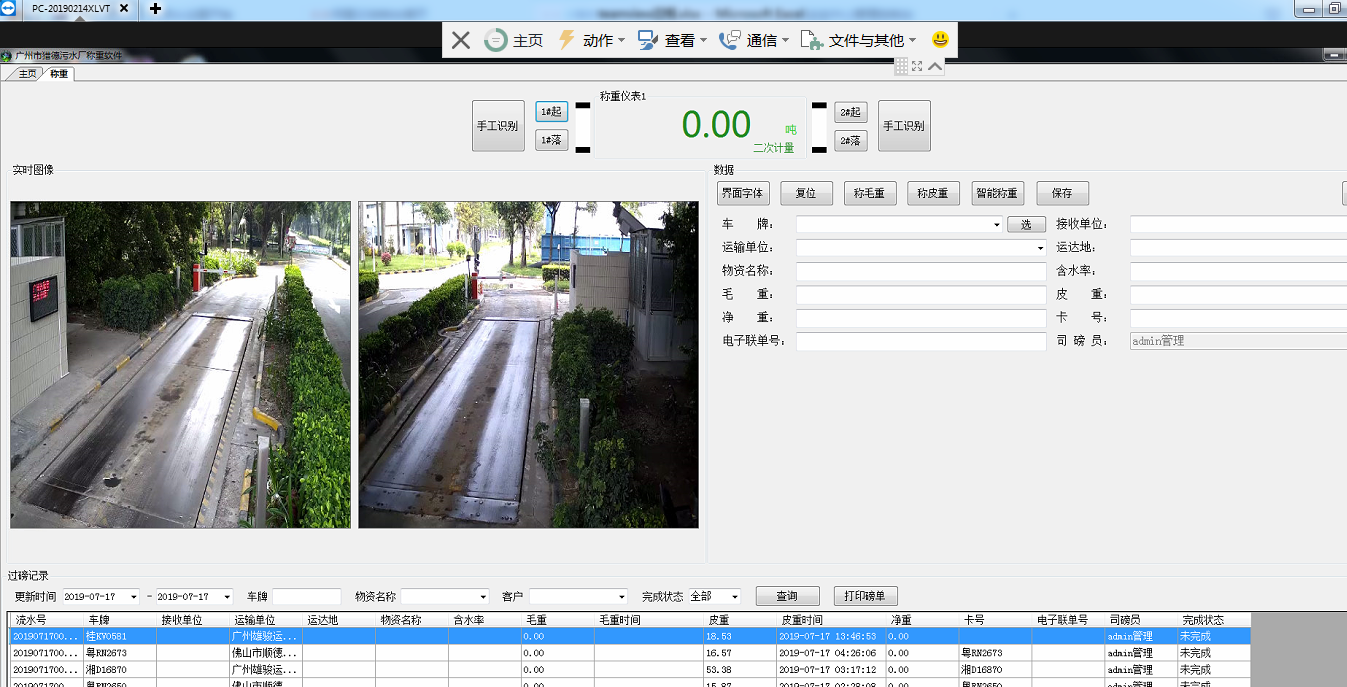Select the row with plate 桂KV0581
The height and width of the screenshot is (687, 1347).
pyautogui.click(x=630, y=636)
